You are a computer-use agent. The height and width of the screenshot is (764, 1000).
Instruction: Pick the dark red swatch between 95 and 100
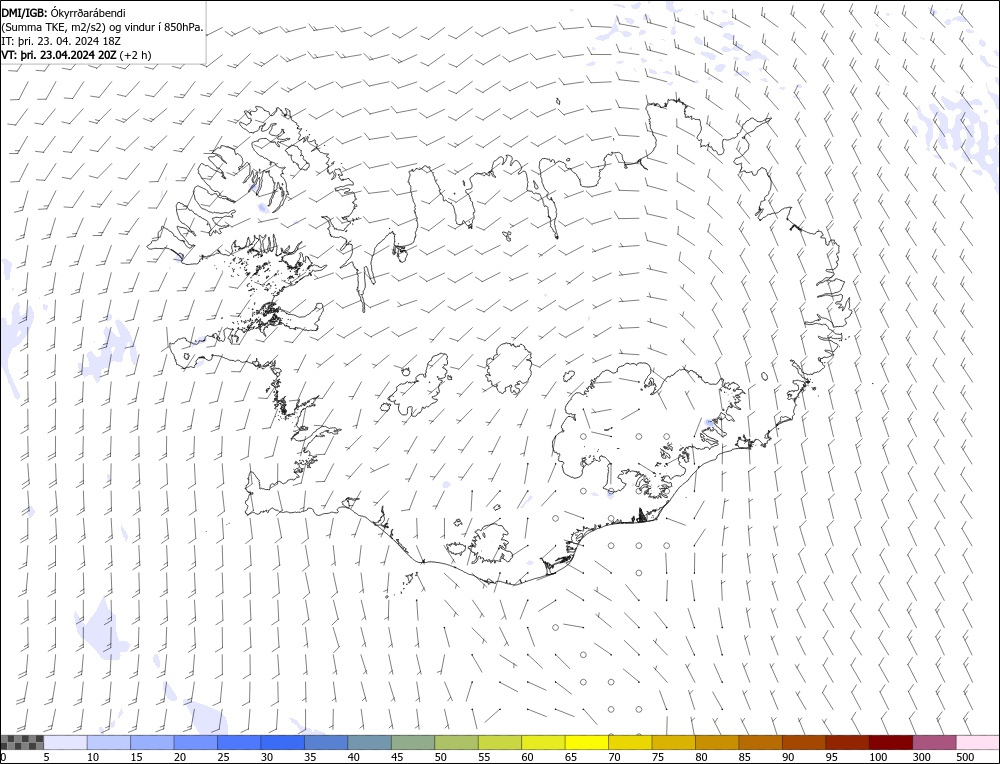(848, 742)
